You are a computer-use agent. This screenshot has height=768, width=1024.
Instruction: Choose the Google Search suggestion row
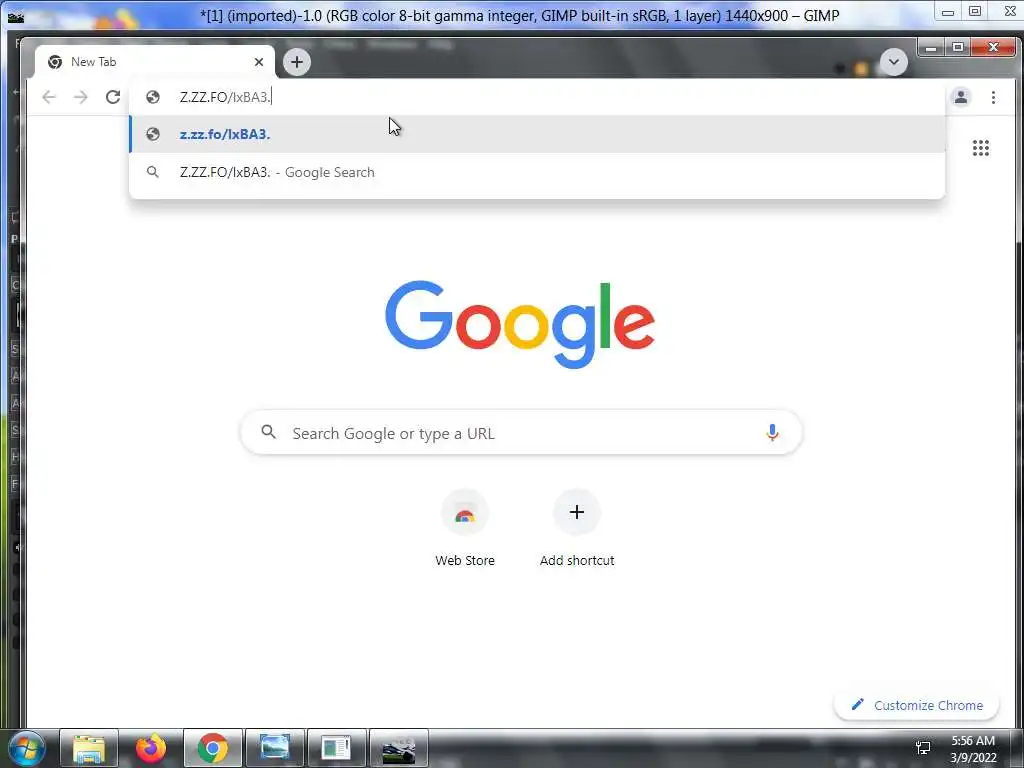click(537, 172)
